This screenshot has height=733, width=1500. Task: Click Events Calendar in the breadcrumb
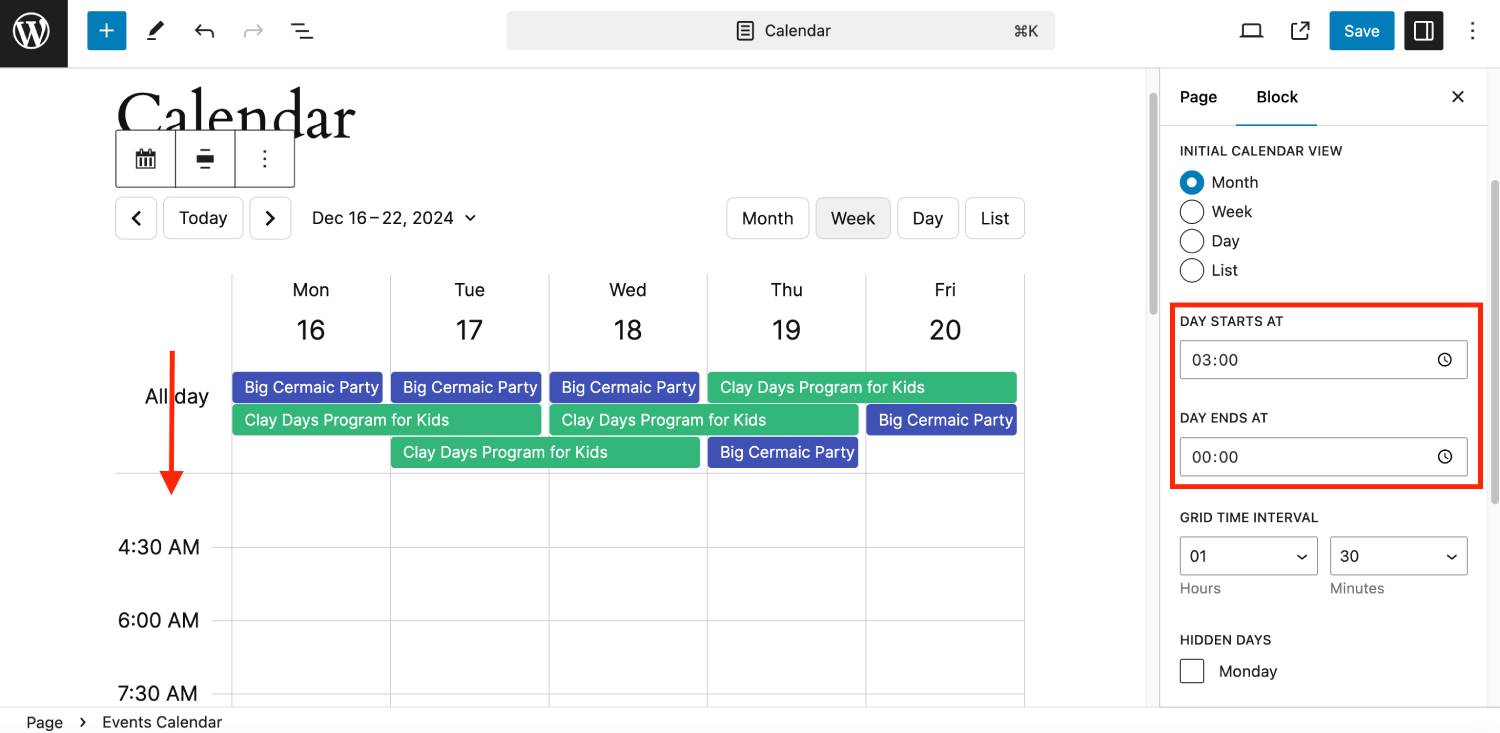[x=162, y=722]
